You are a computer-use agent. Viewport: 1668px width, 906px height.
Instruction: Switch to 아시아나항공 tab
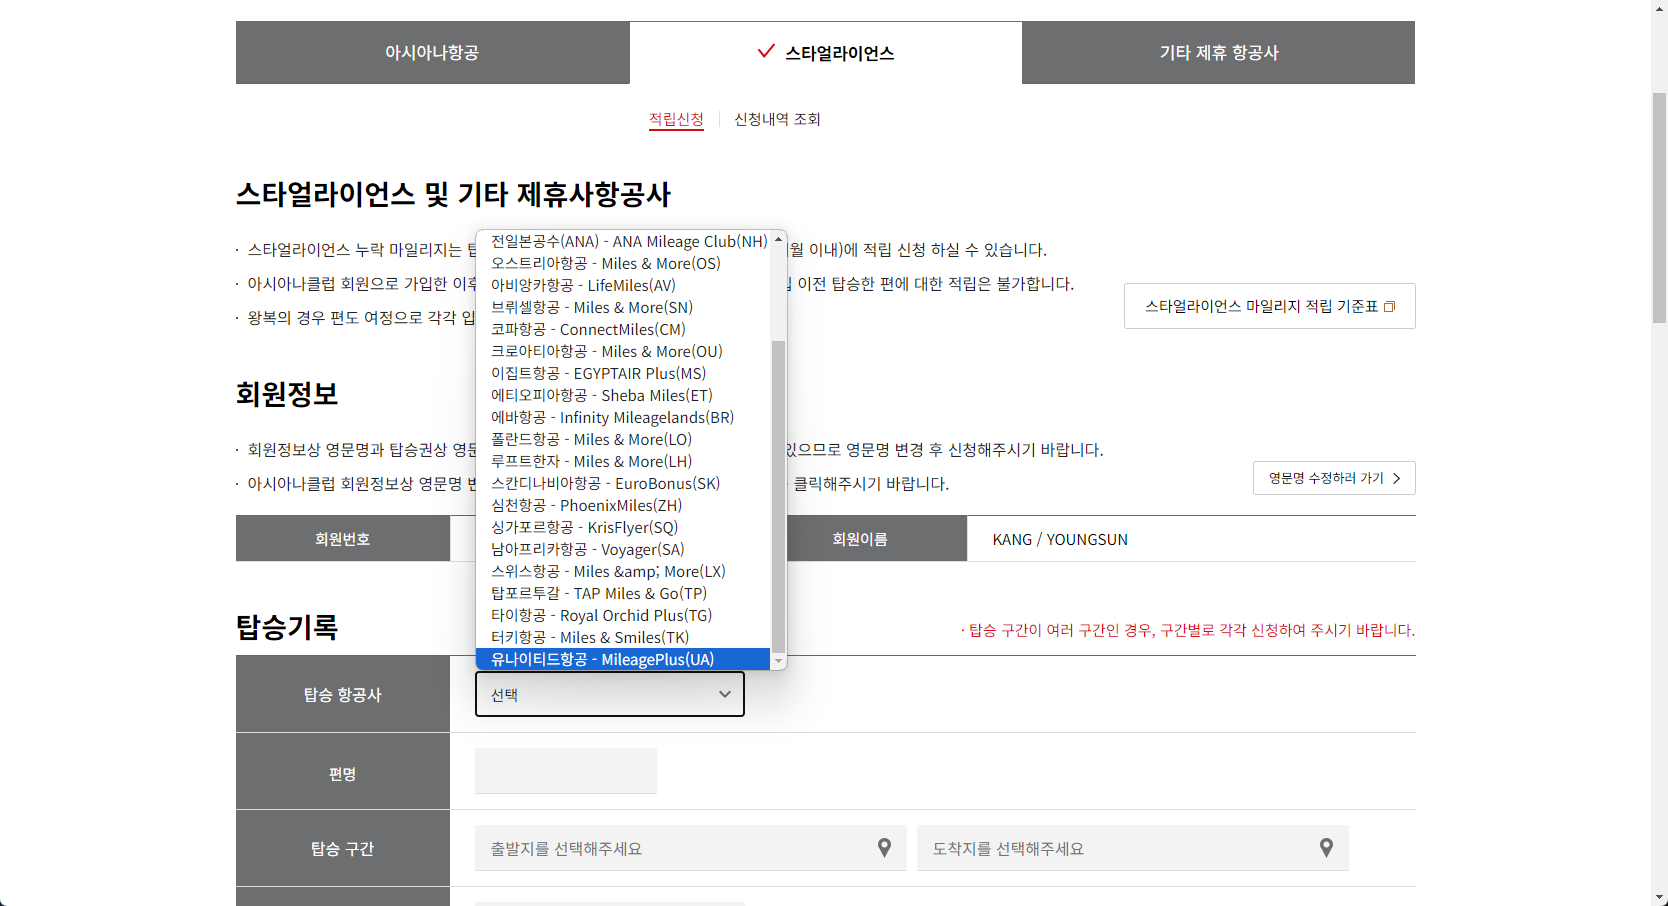(432, 53)
